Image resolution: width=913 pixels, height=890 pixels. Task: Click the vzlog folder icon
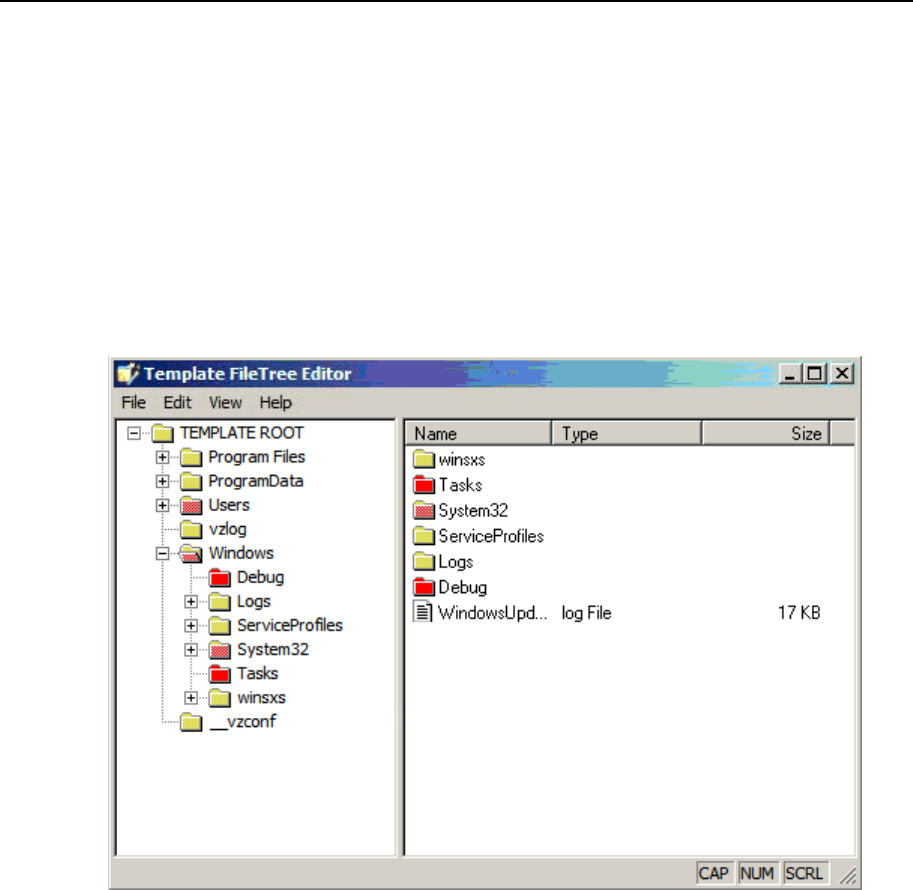click(x=191, y=529)
